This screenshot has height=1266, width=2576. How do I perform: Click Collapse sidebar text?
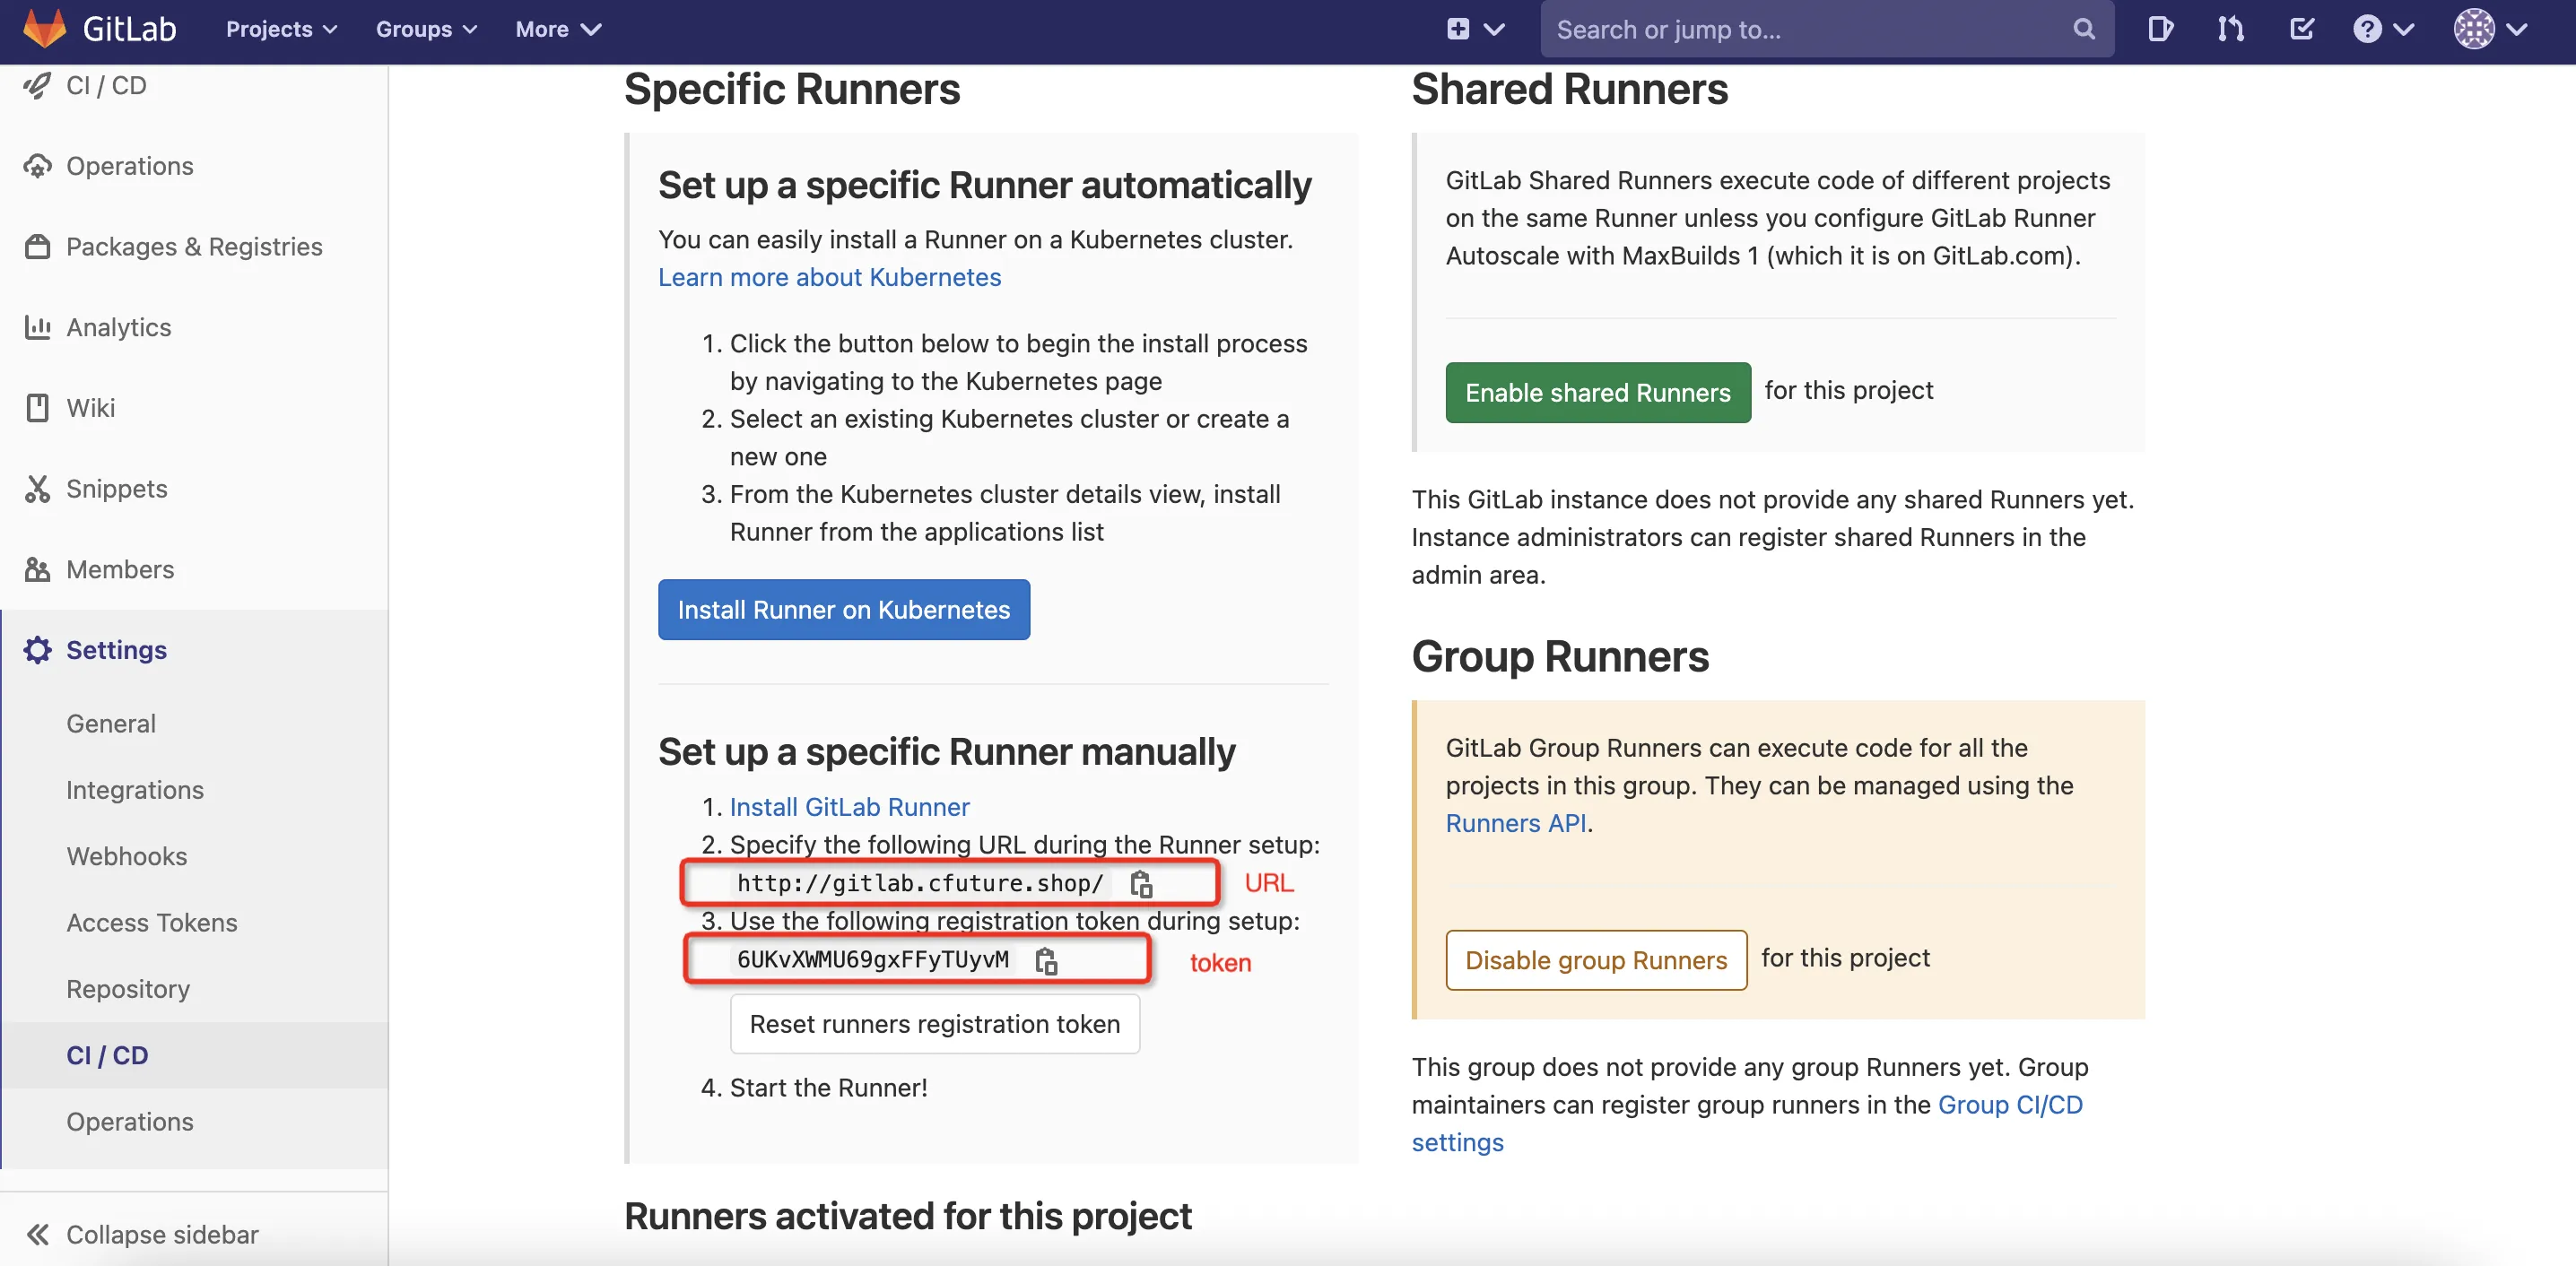pos(162,1234)
